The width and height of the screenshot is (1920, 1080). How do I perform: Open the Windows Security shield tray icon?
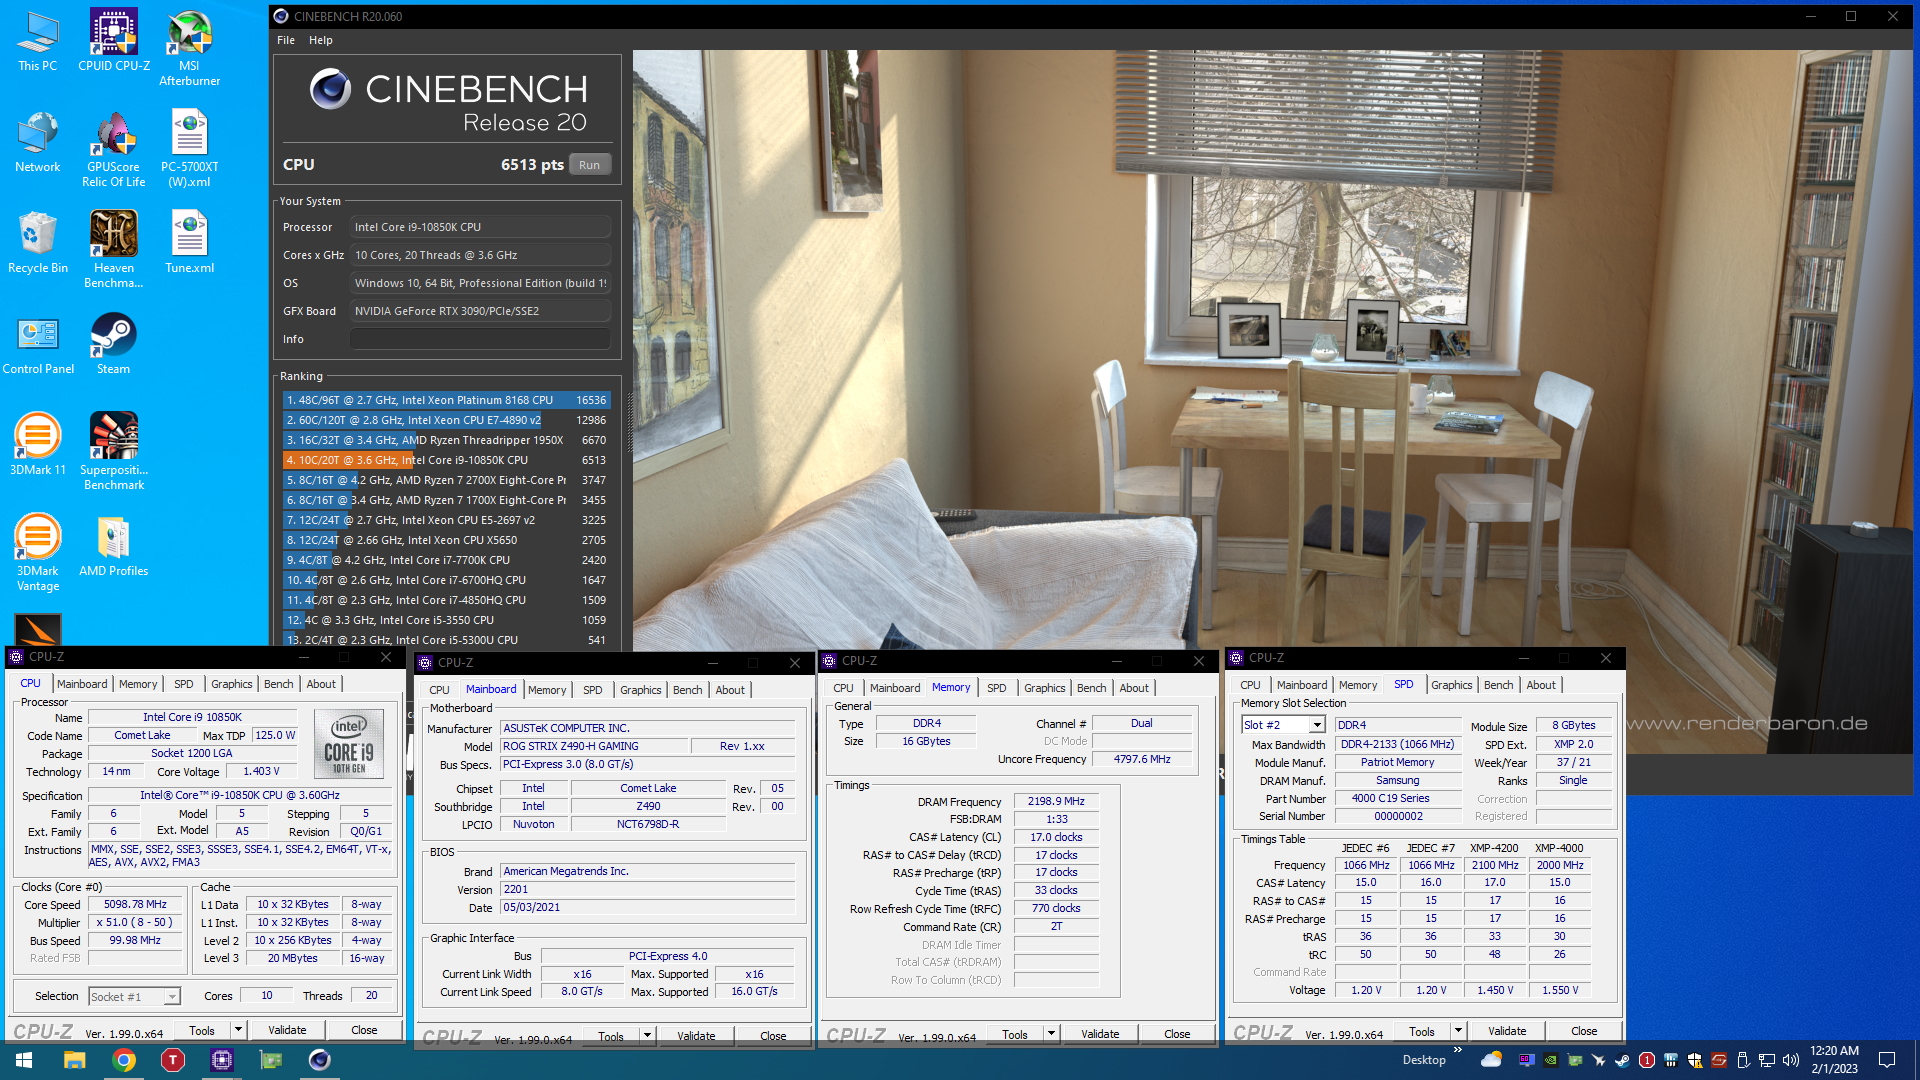1694,1060
